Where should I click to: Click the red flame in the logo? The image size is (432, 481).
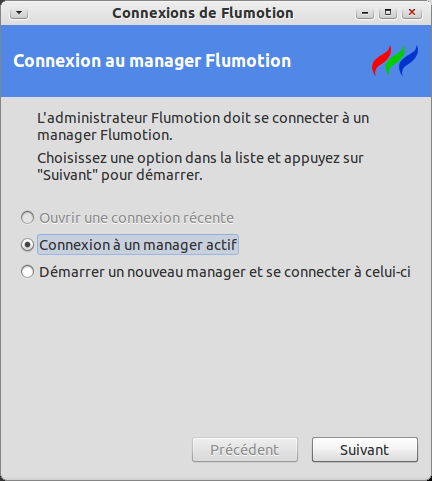[x=381, y=61]
